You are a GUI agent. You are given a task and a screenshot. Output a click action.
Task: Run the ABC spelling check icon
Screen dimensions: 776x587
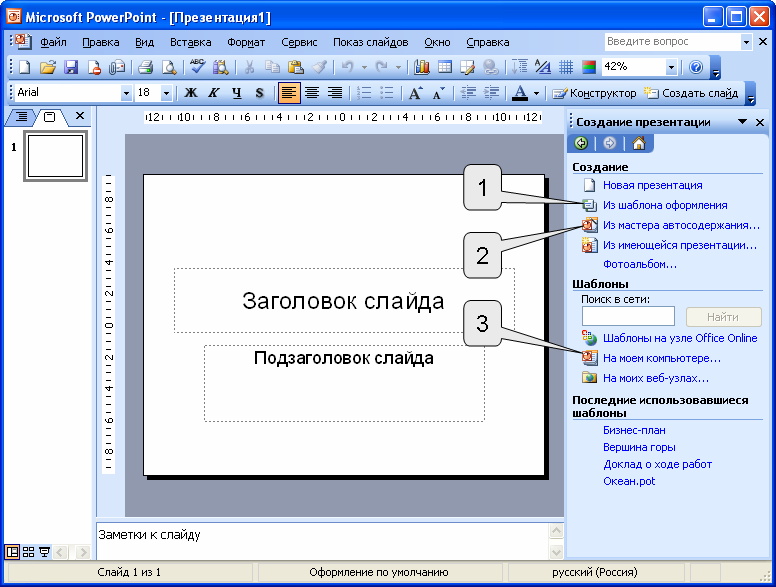click(197, 67)
